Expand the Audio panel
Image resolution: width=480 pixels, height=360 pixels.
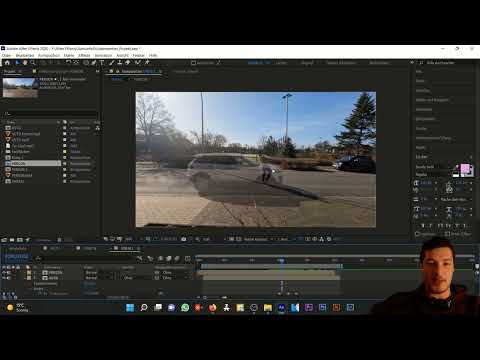click(x=420, y=81)
